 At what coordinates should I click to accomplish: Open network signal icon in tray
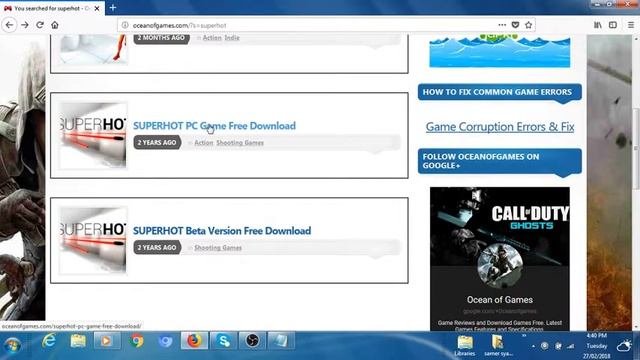coord(571,346)
